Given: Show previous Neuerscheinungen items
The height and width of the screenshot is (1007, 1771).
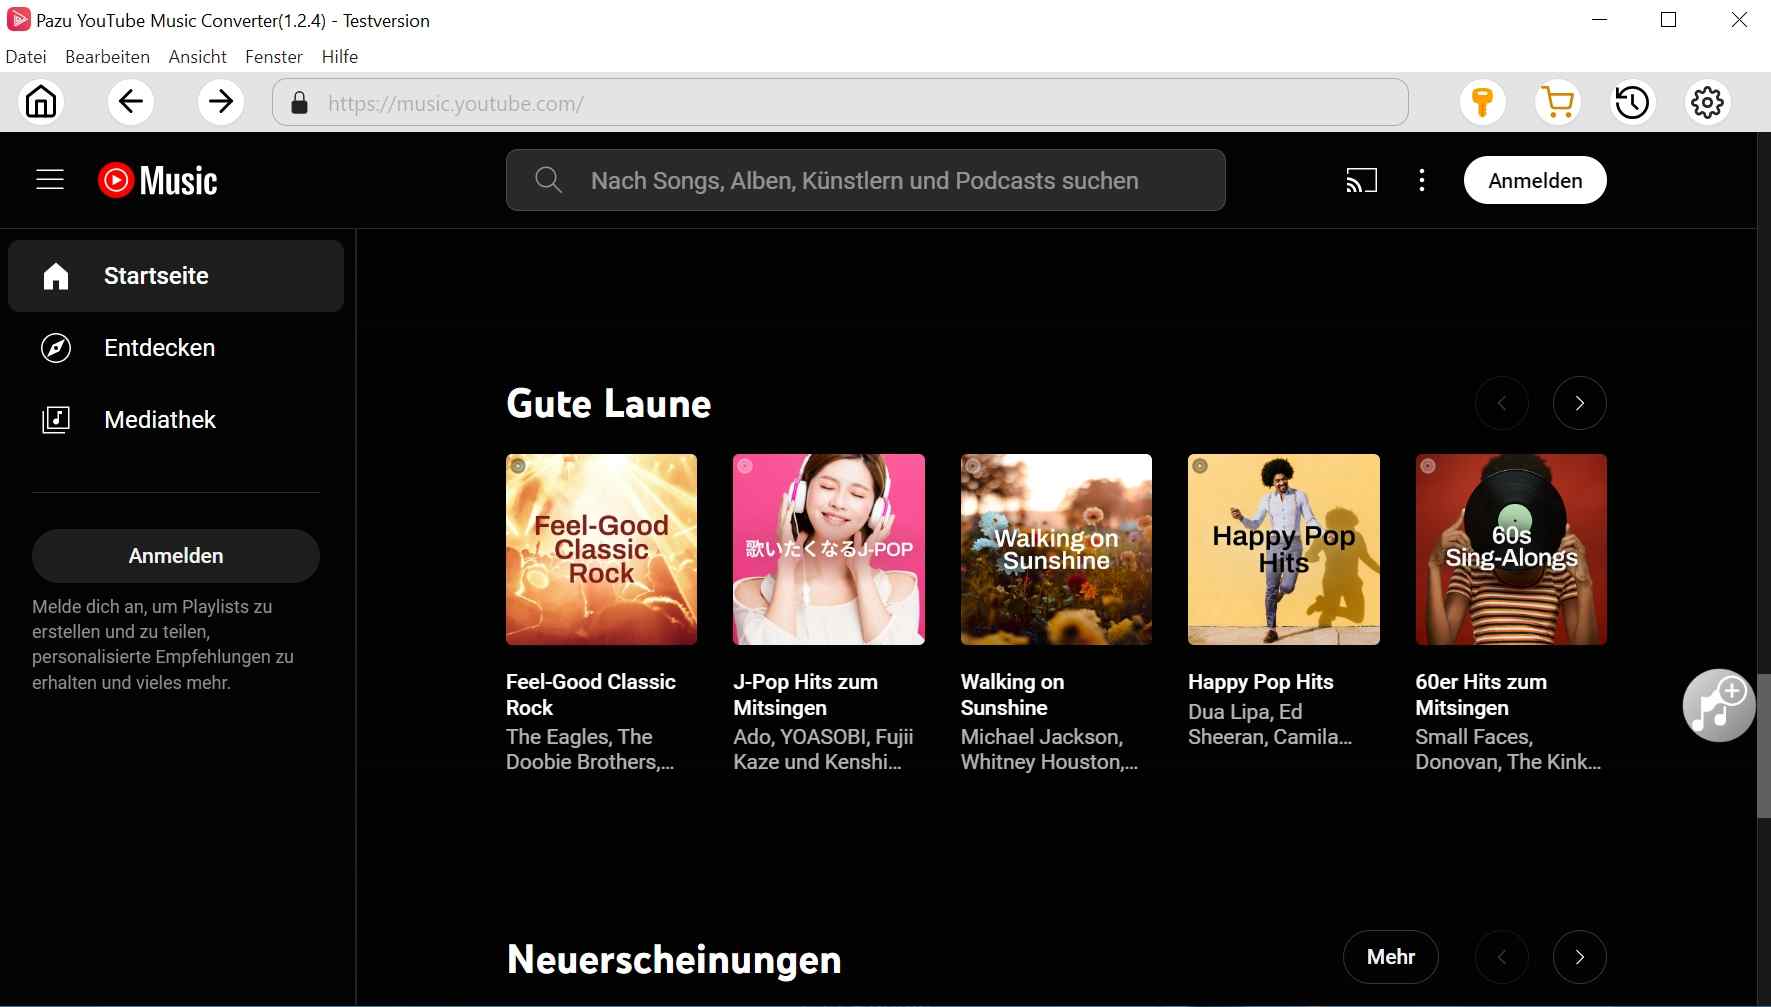Looking at the screenshot, I should coord(1502,957).
